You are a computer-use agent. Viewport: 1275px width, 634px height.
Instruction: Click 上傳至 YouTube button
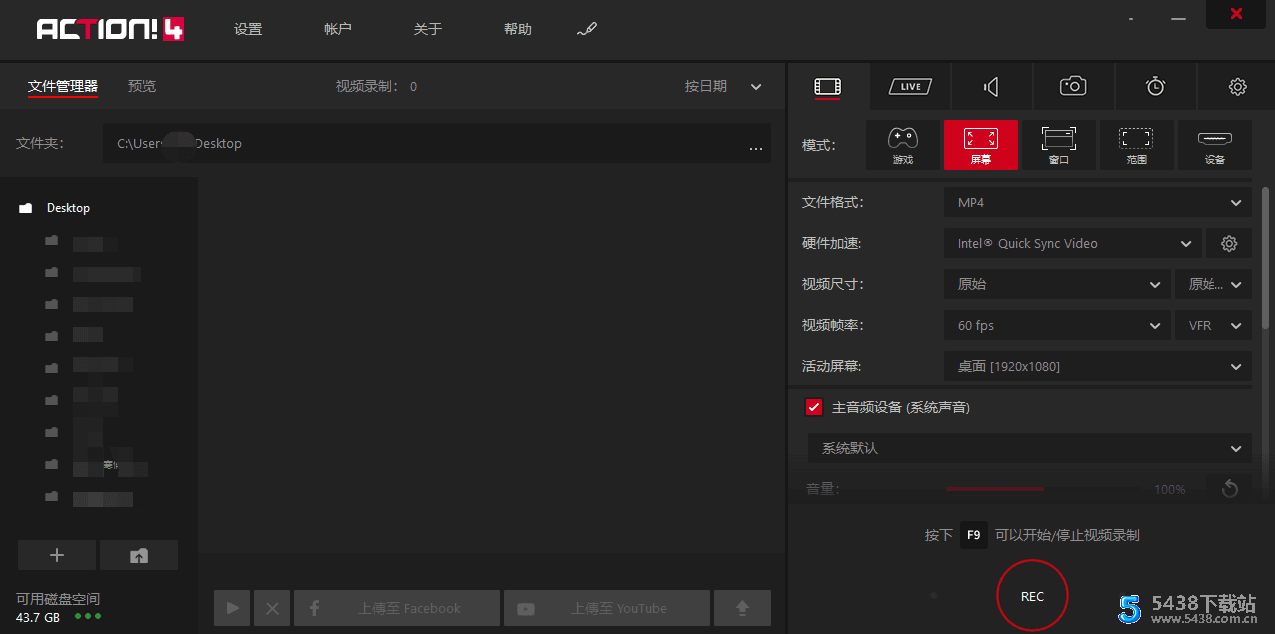606,607
